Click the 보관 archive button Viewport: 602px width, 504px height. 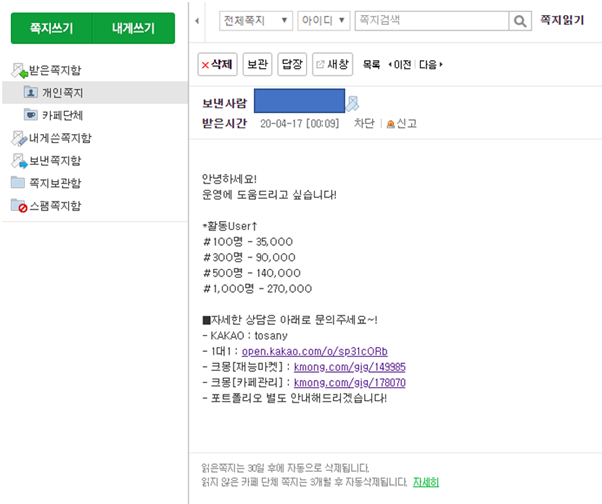(257, 64)
